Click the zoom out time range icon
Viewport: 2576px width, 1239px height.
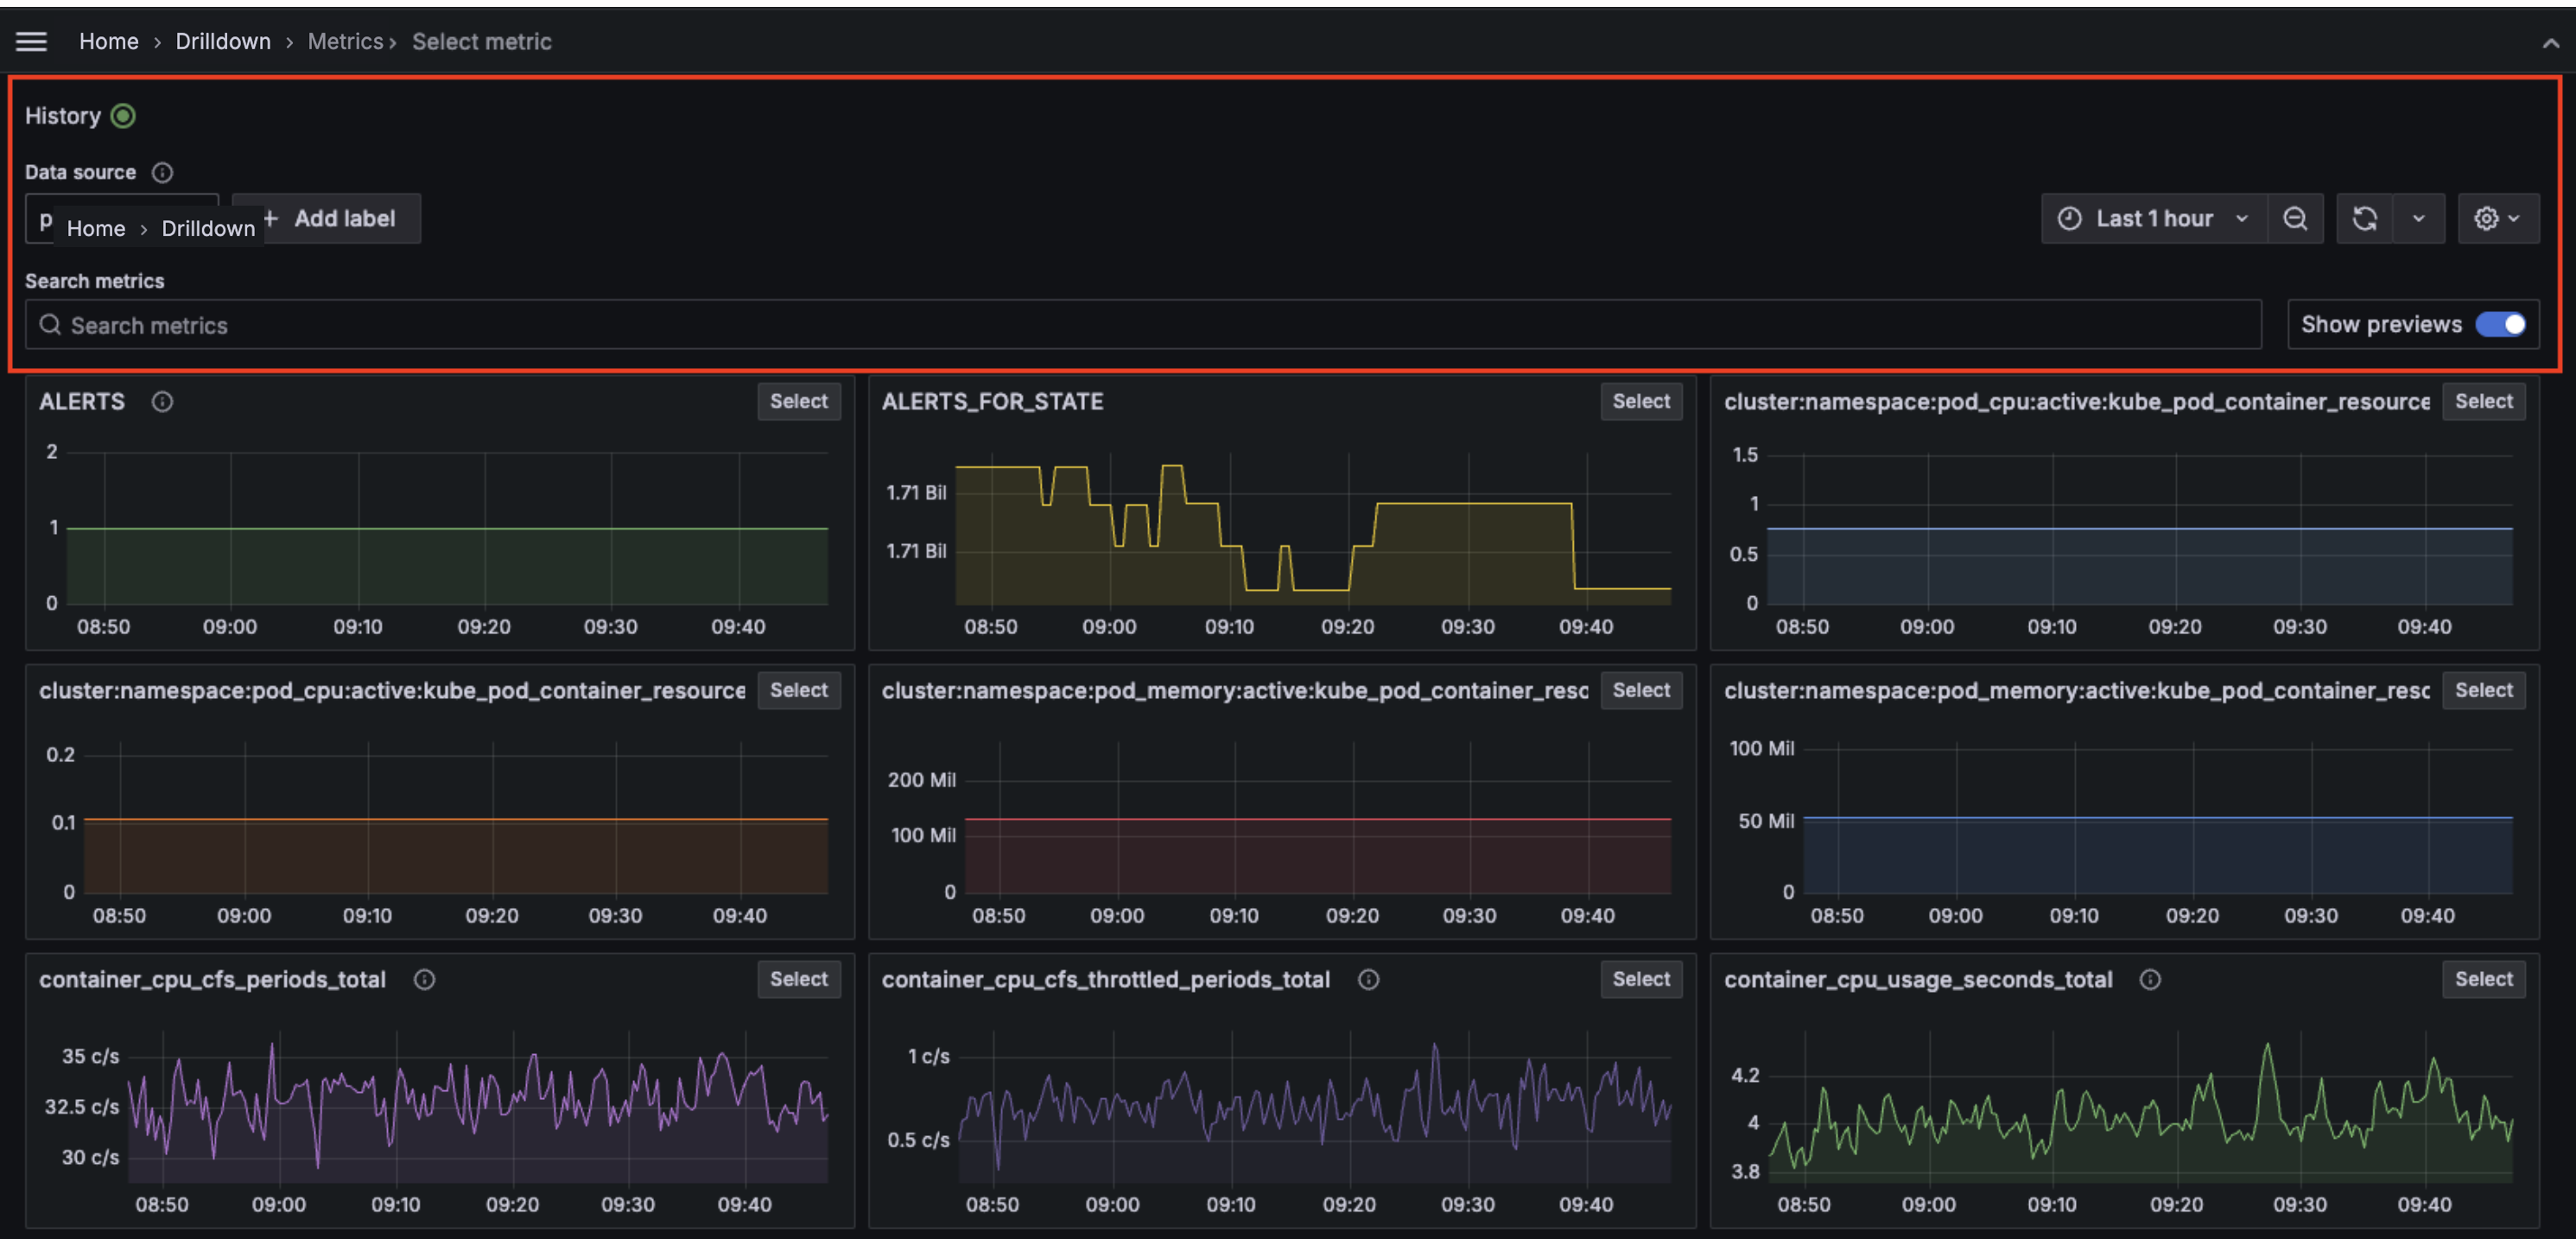click(x=2296, y=218)
